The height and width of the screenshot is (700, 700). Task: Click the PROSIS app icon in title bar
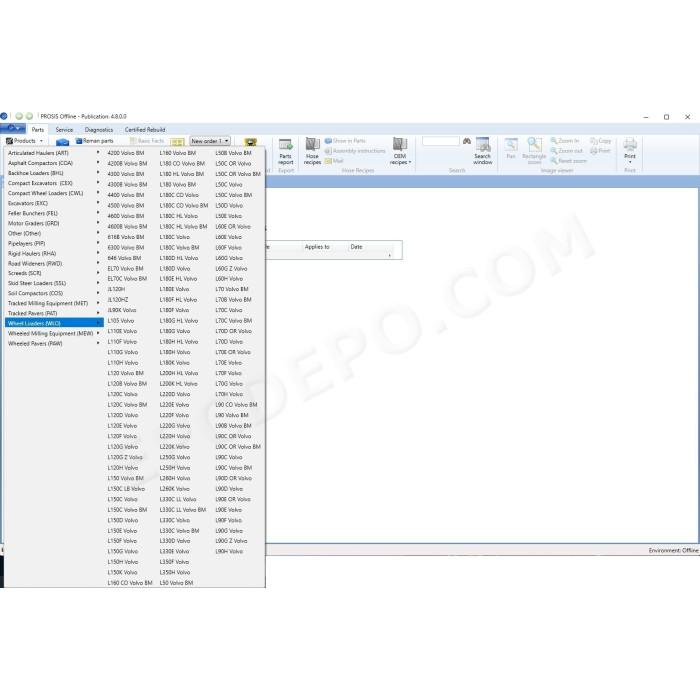[x=4, y=116]
